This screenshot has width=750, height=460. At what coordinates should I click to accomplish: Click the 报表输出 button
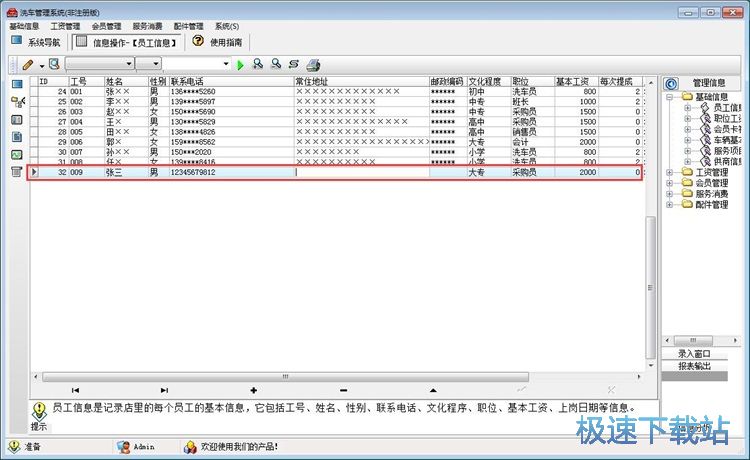click(695, 366)
